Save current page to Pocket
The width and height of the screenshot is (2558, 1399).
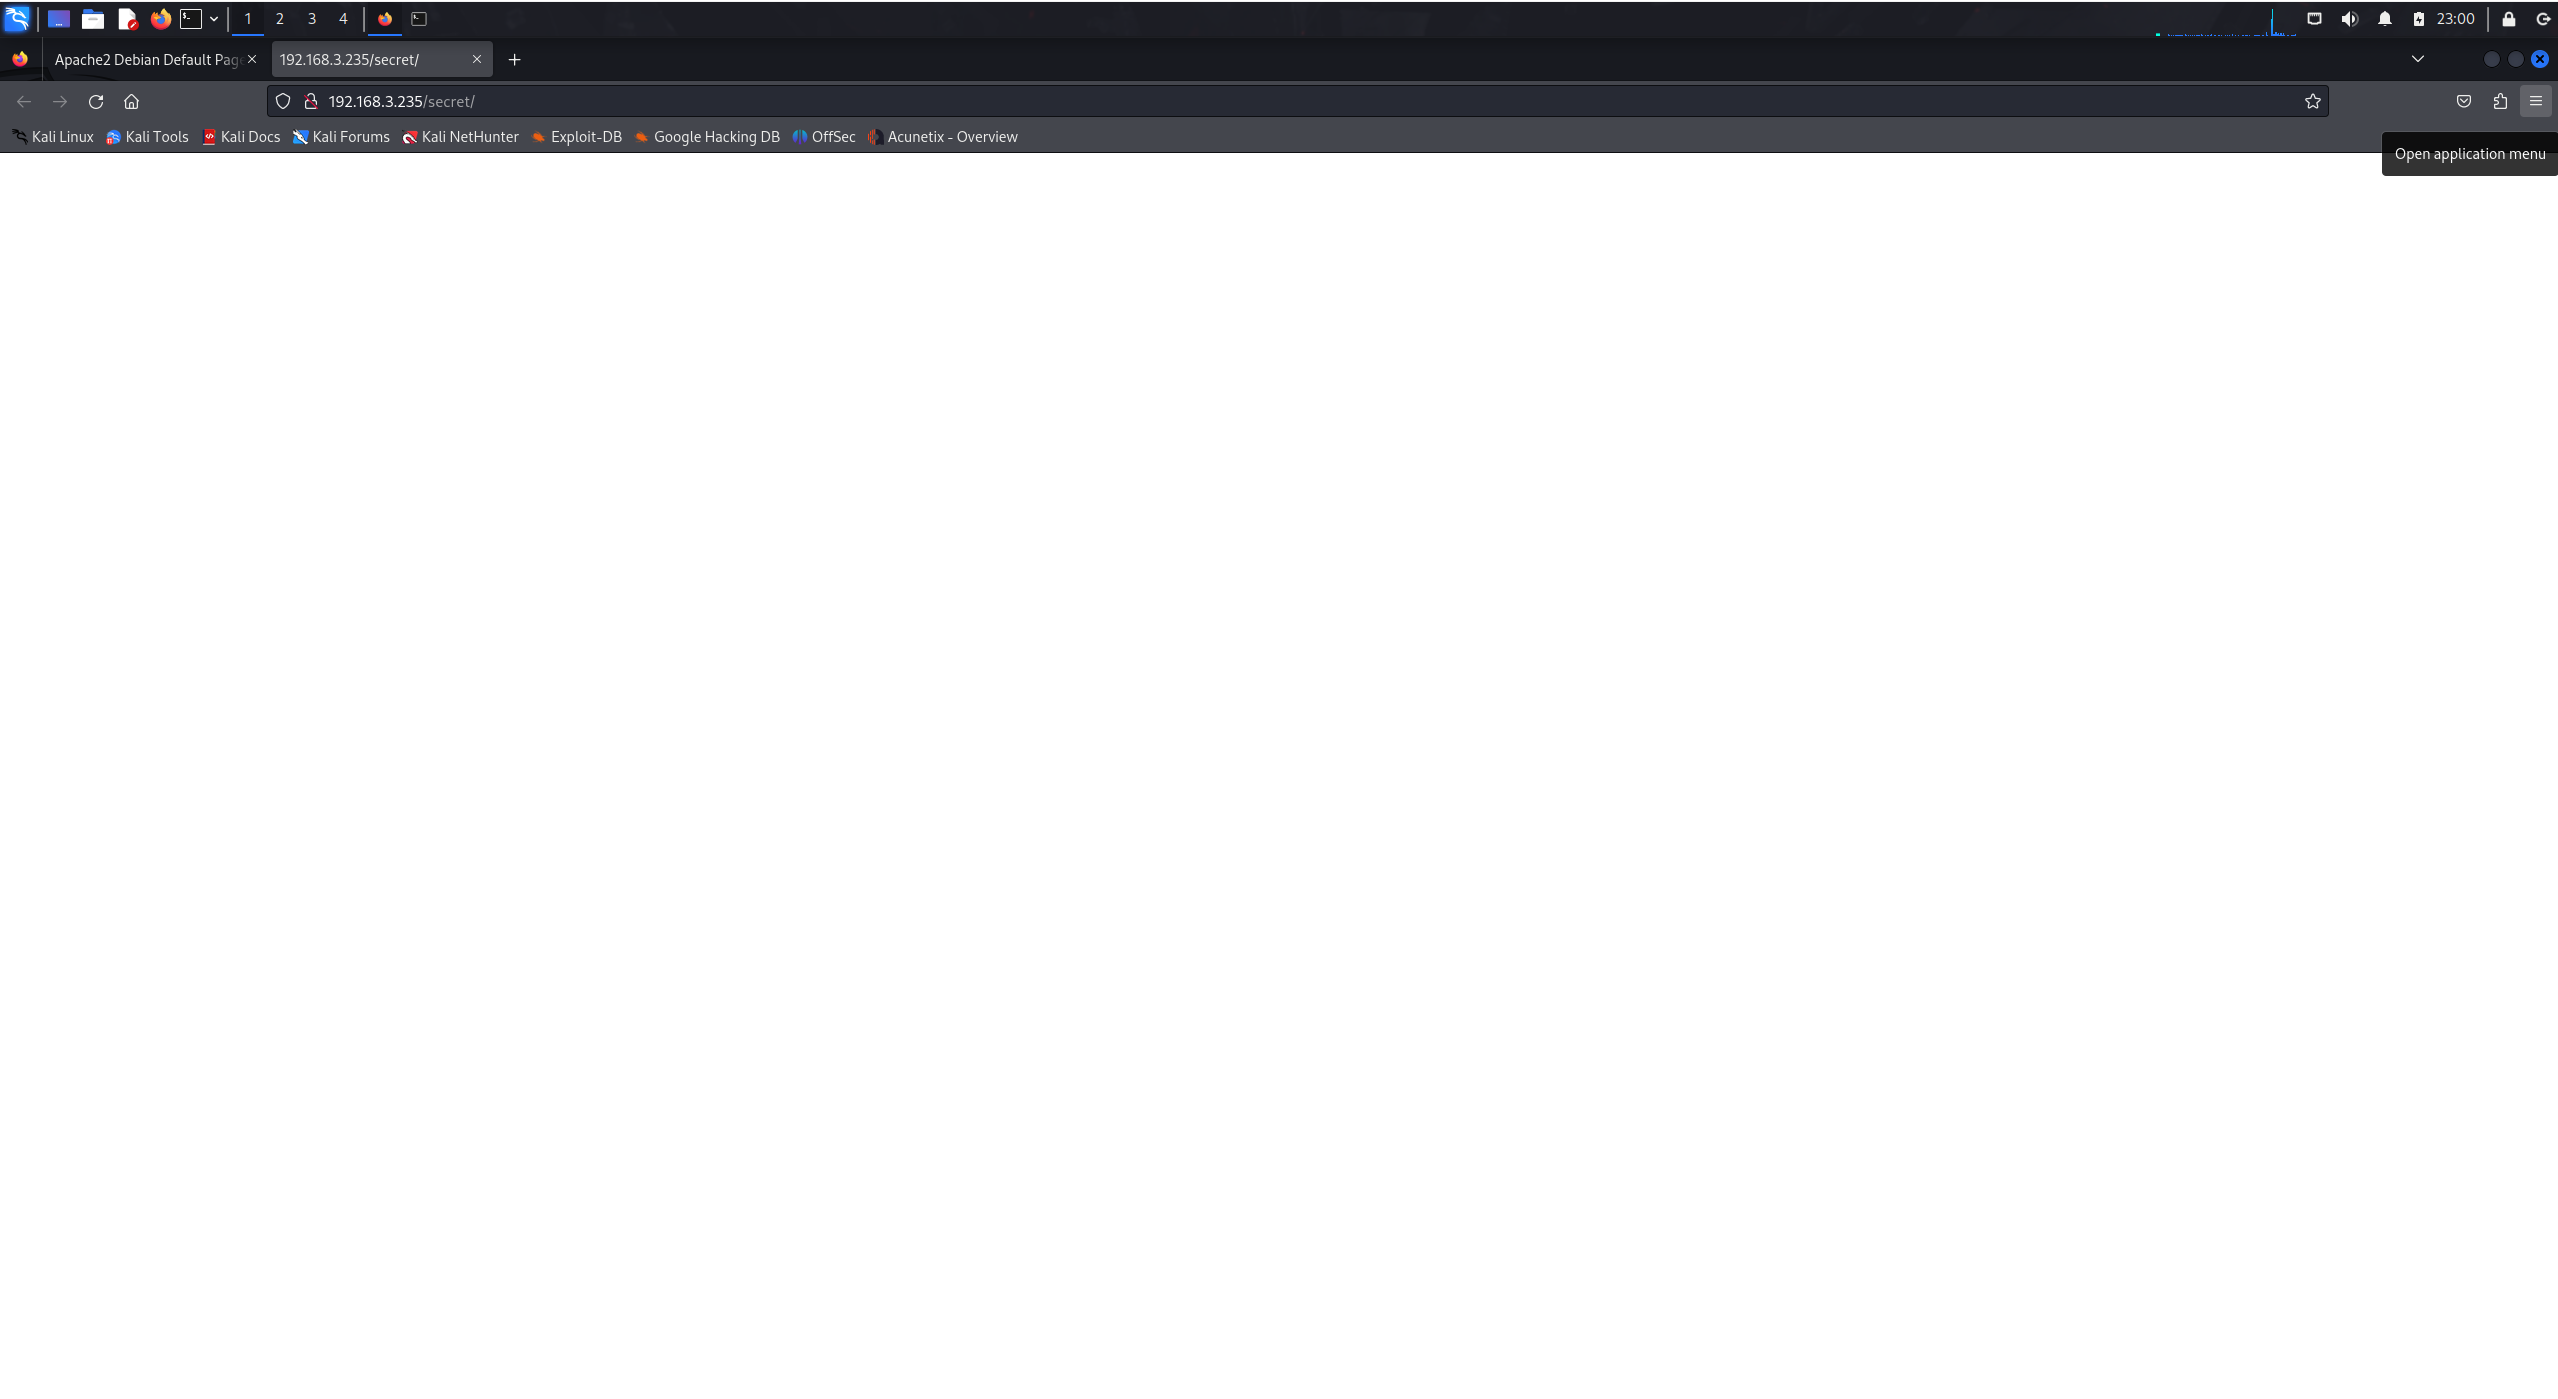(x=2464, y=101)
